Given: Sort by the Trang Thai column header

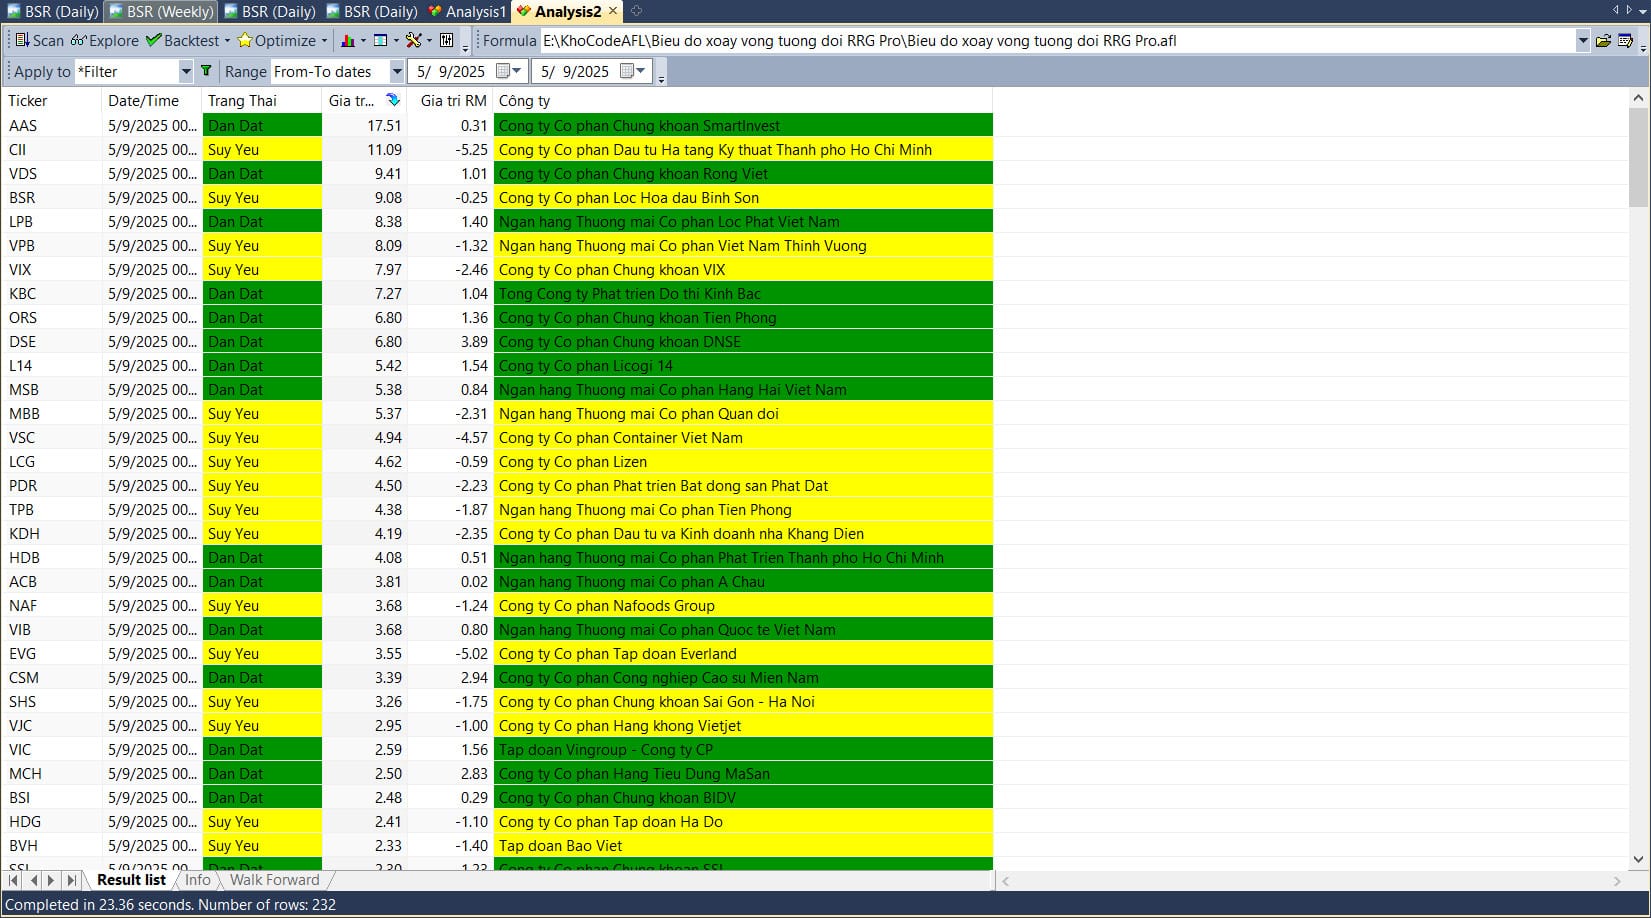Looking at the screenshot, I should [x=262, y=100].
